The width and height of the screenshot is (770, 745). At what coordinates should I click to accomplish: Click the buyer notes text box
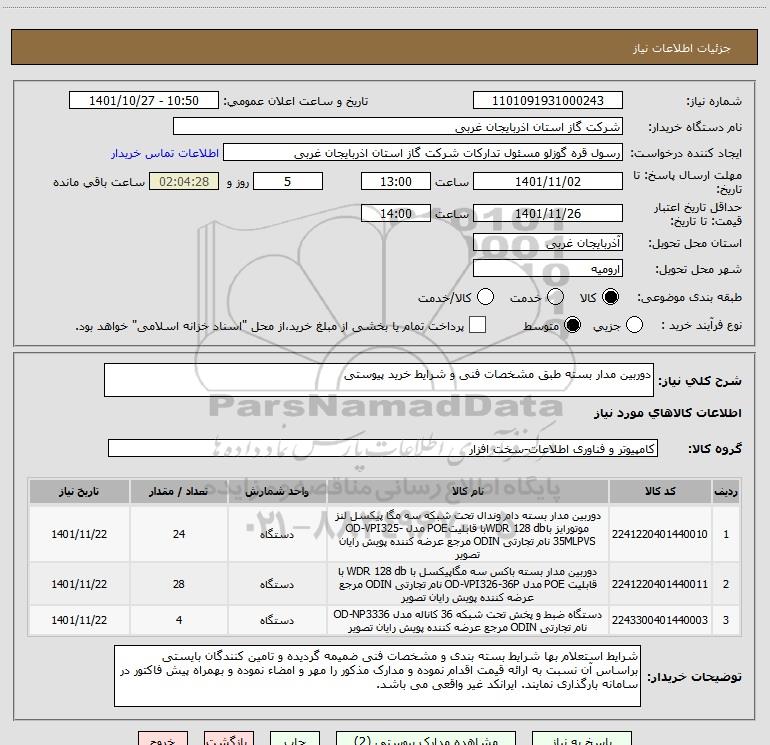377,676
